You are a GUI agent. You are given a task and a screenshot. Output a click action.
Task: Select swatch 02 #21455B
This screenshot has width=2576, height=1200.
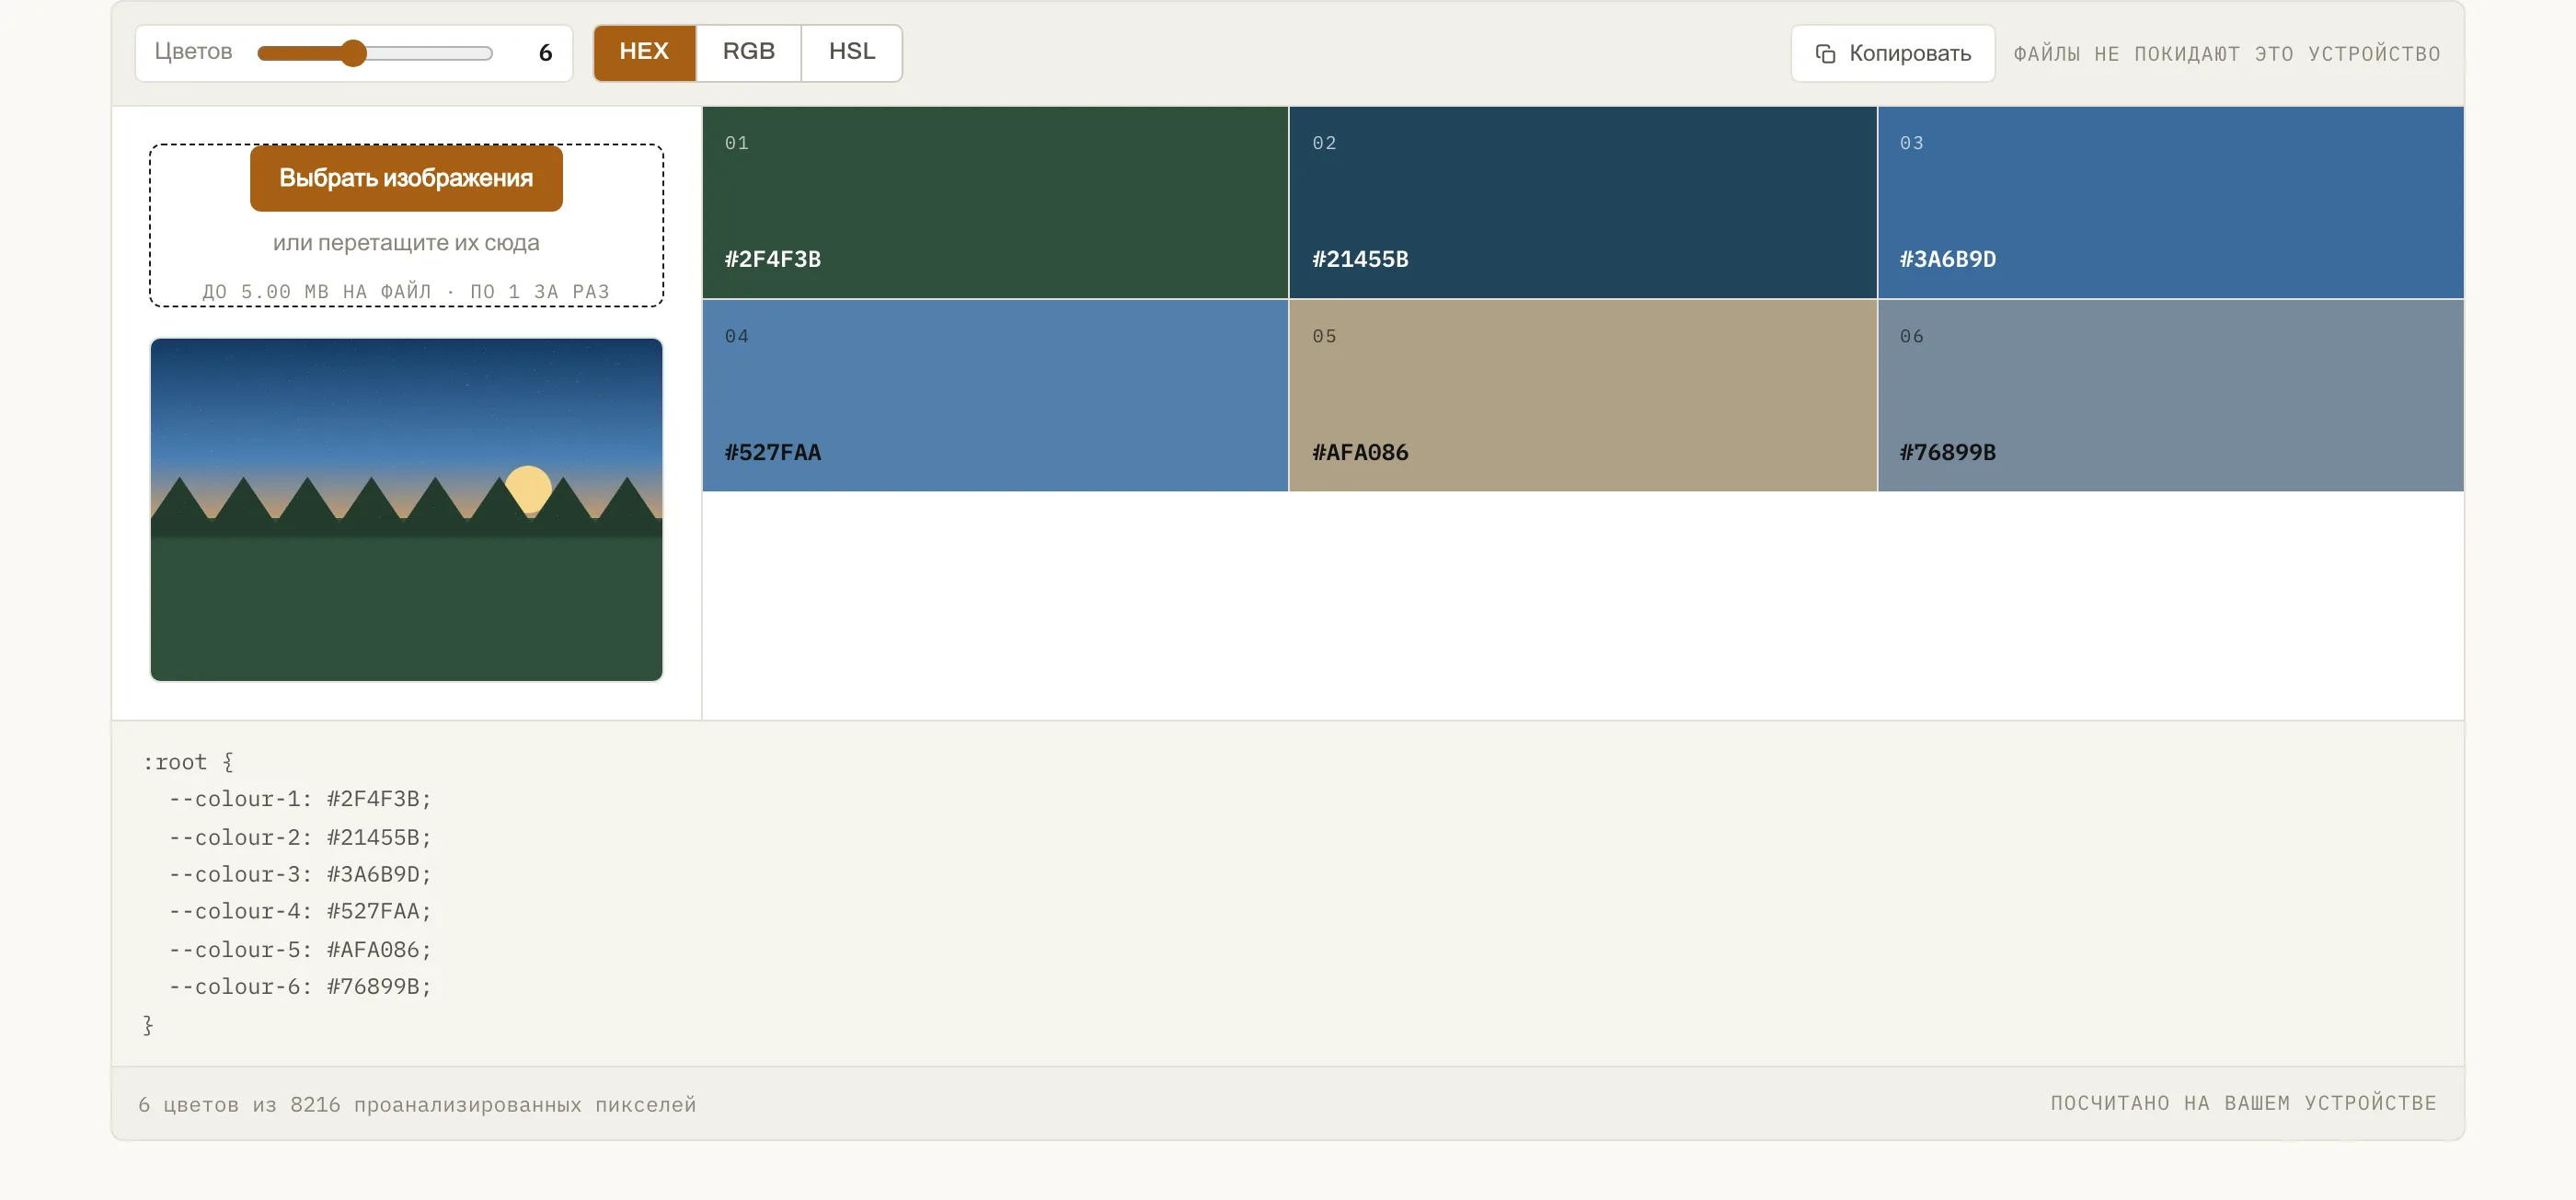pyautogui.click(x=1583, y=202)
